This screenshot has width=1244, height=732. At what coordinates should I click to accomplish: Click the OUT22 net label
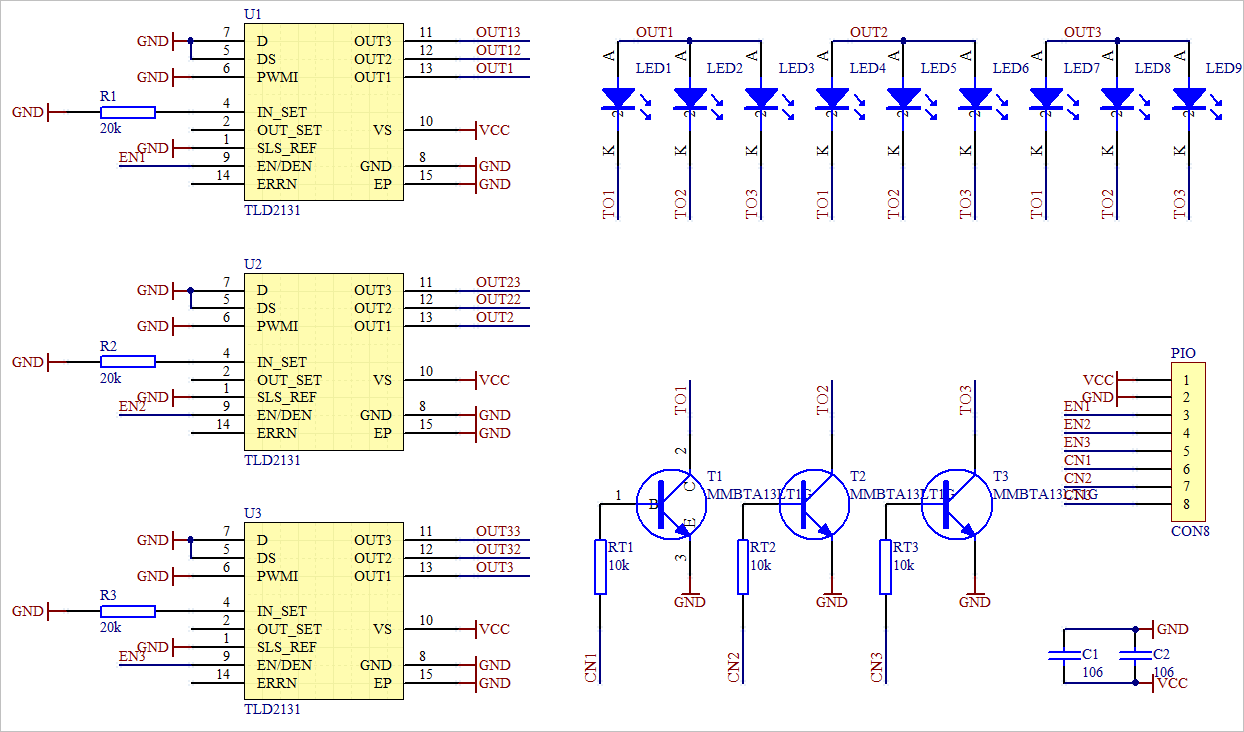(x=498, y=300)
